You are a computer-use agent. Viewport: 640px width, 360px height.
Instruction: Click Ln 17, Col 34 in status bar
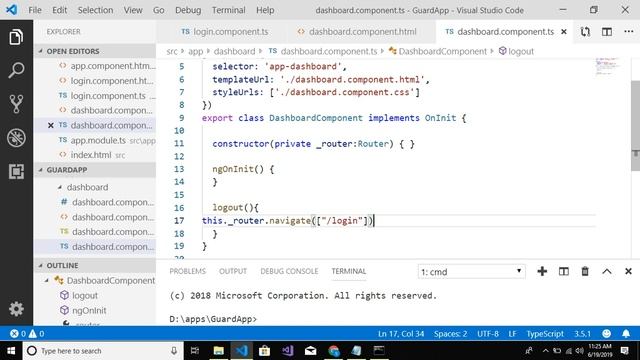[401, 334]
